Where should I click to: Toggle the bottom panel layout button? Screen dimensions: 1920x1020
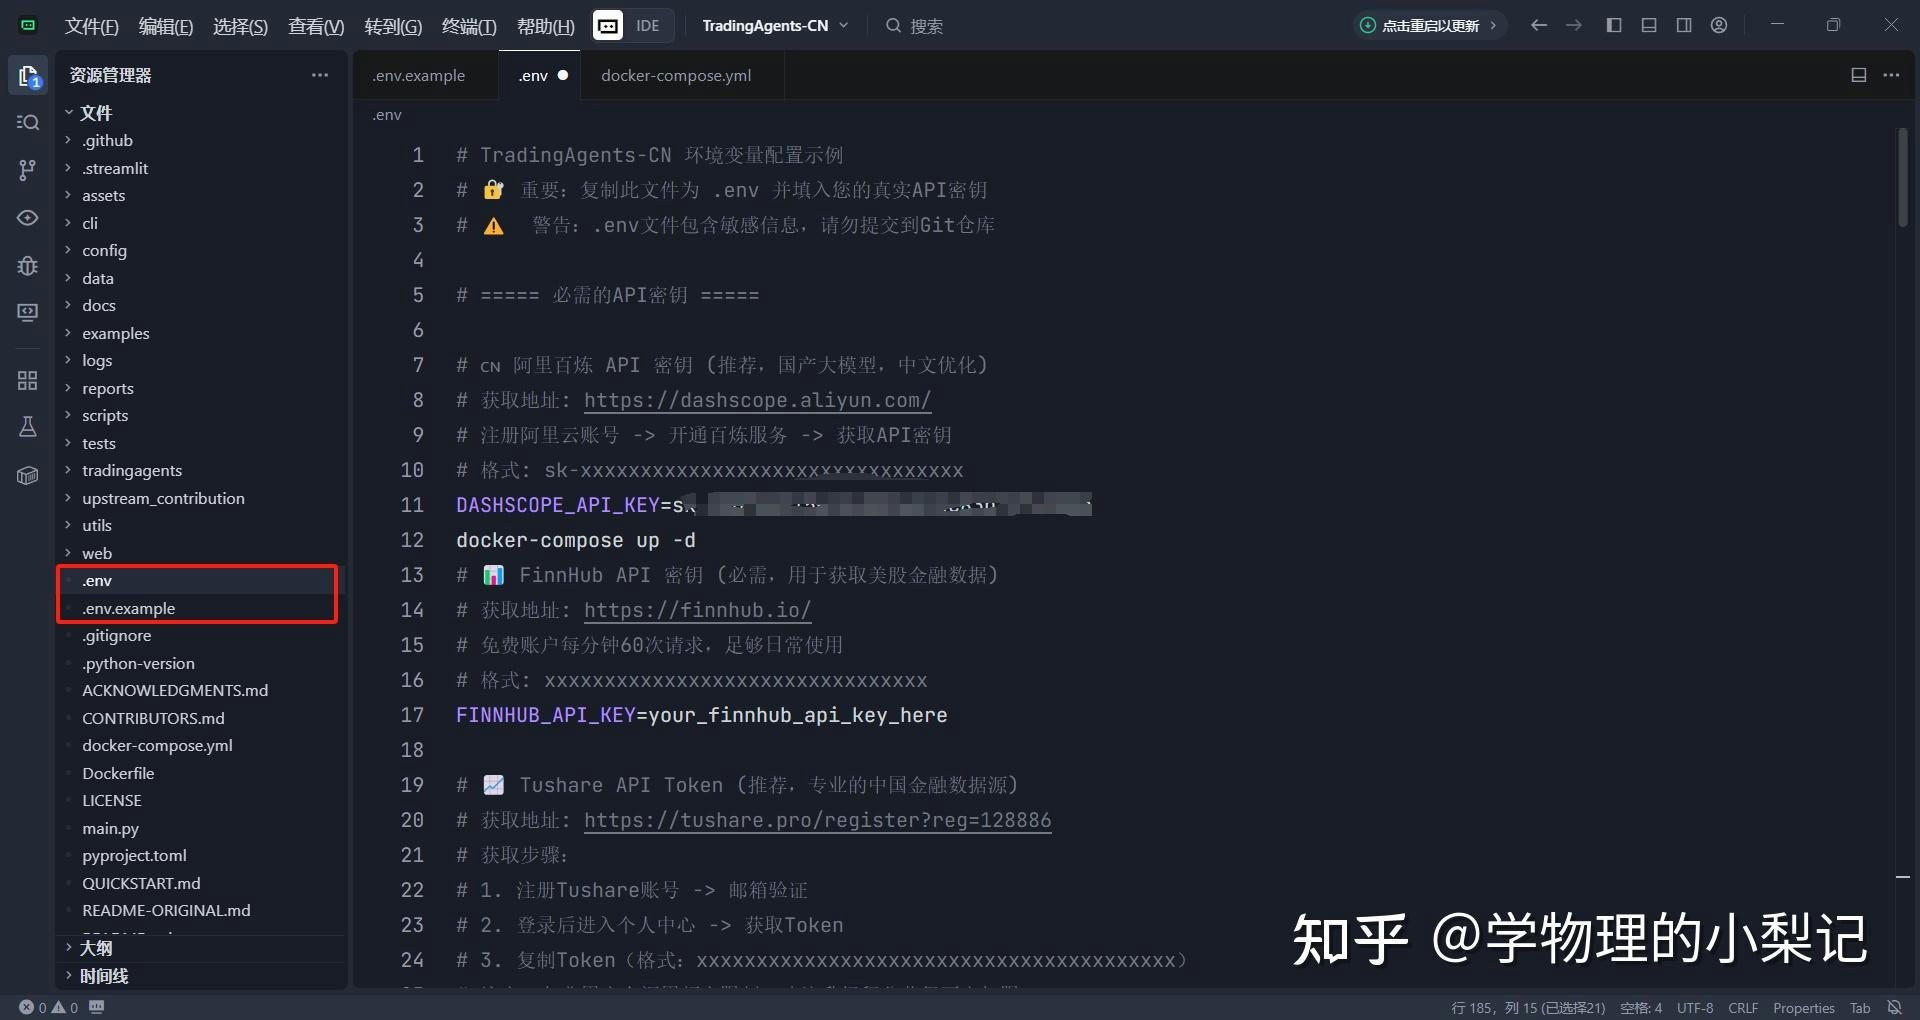point(1649,26)
